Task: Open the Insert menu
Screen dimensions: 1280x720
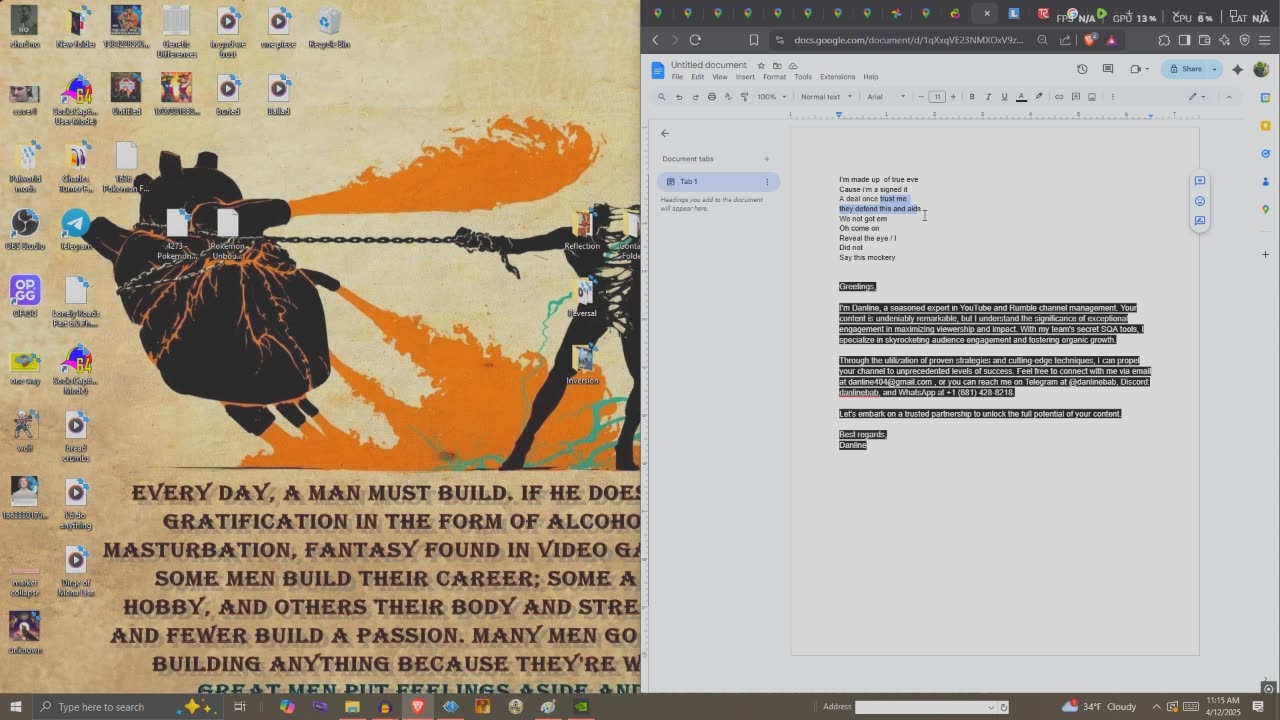Action: [x=745, y=77]
